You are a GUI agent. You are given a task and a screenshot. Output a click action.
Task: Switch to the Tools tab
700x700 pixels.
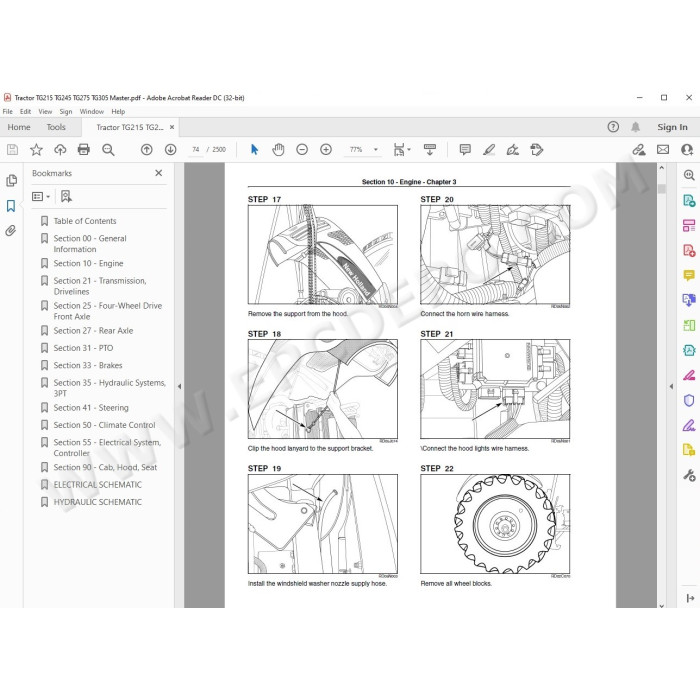pyautogui.click(x=56, y=127)
